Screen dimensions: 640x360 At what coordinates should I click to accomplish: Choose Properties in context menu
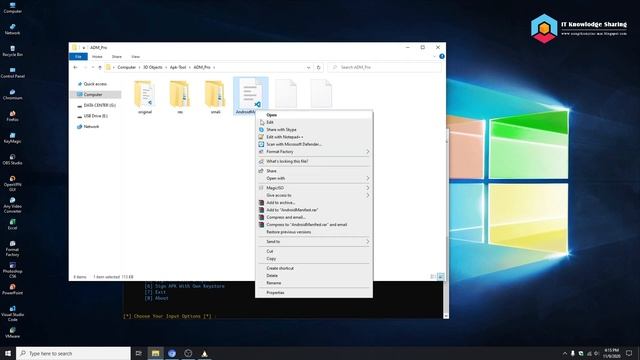[x=314, y=293]
